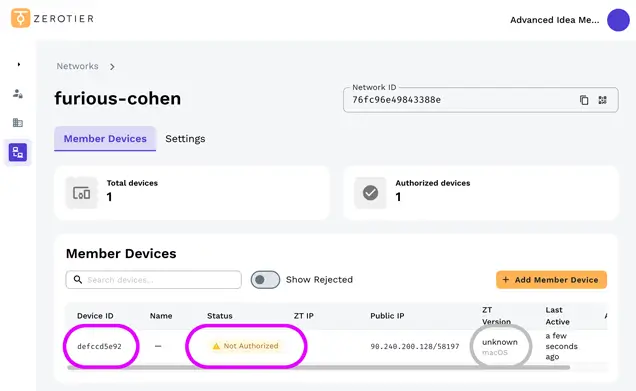
Task: Click the Not Authorized status badge
Action: tap(246, 346)
